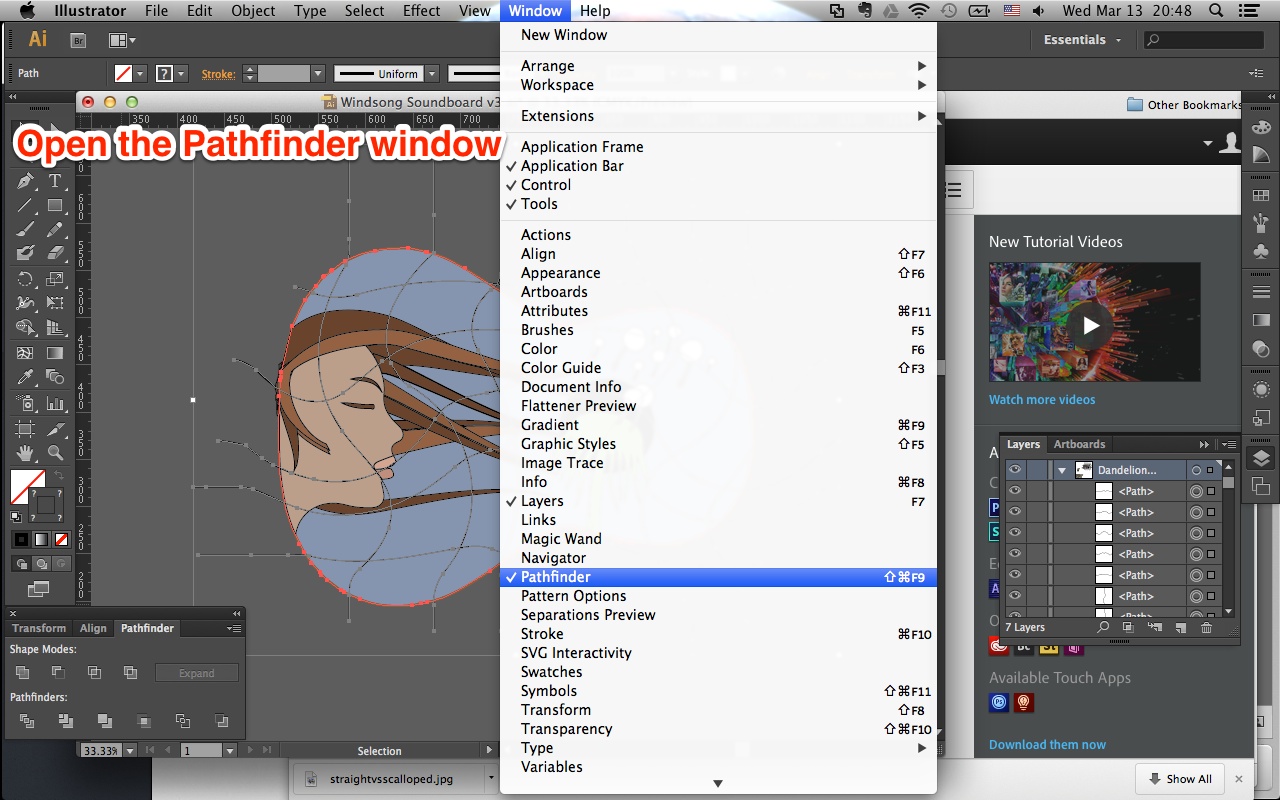Select the Type tool

tap(55, 181)
